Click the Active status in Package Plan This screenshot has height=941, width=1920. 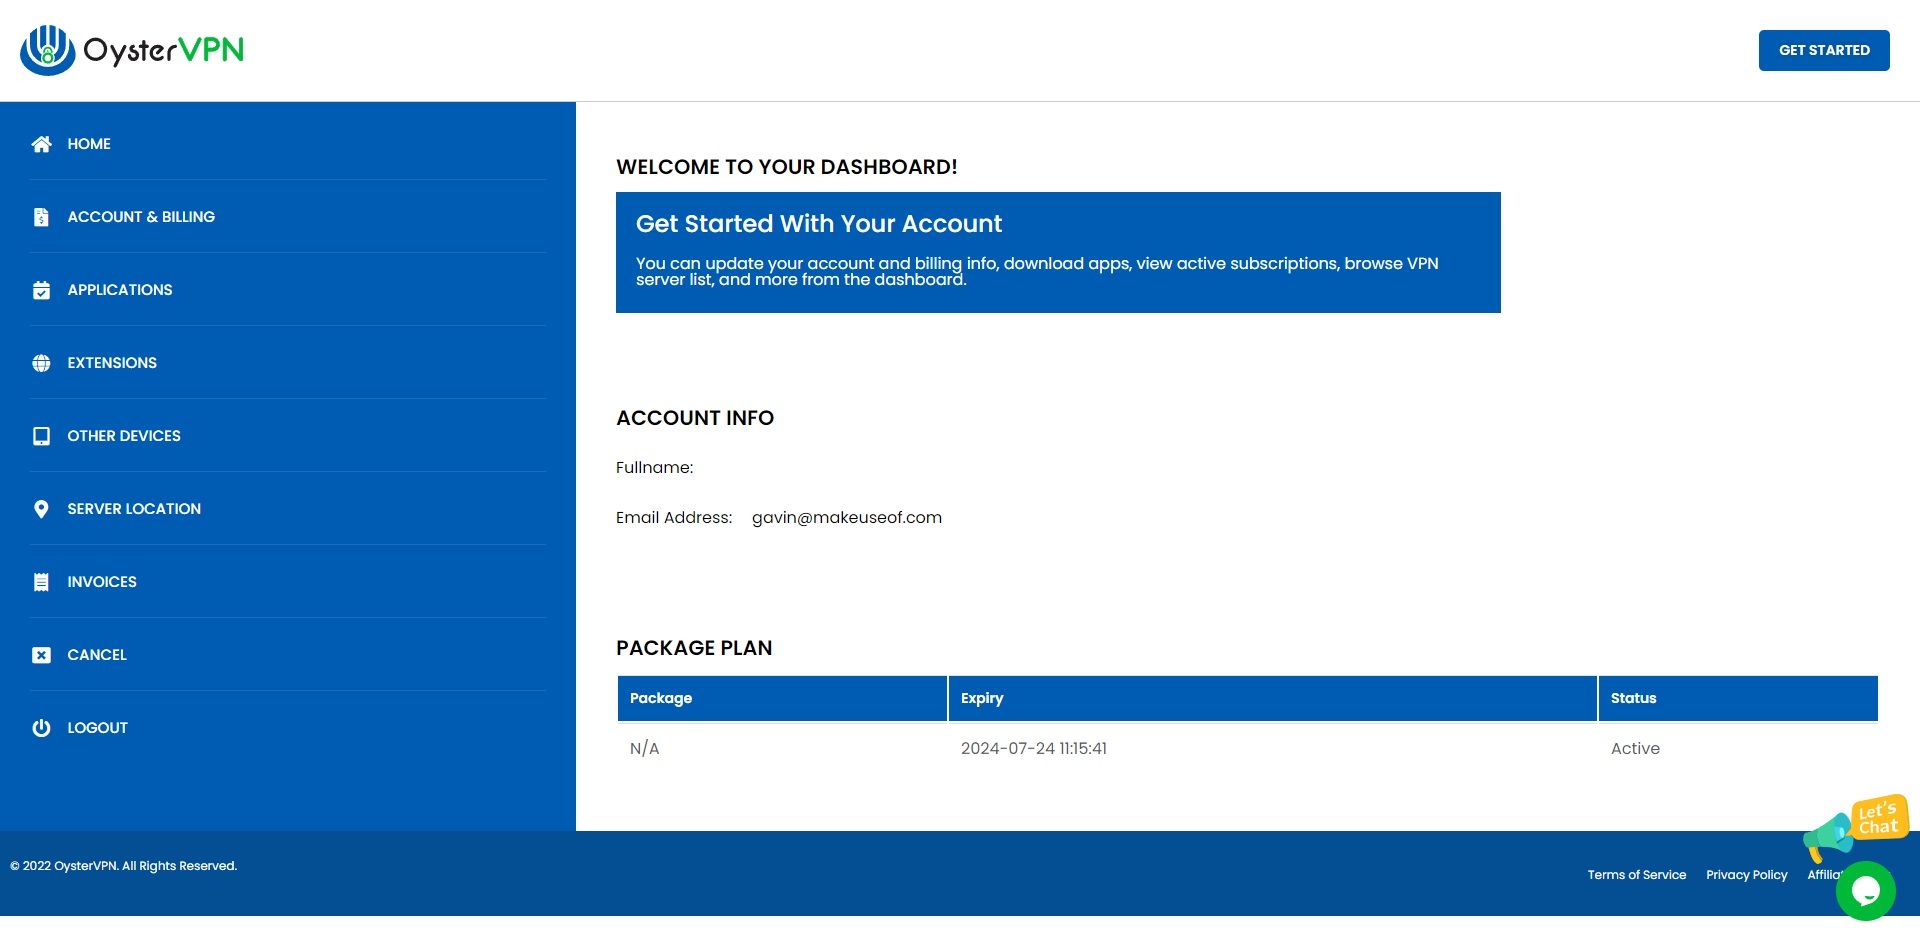point(1636,748)
